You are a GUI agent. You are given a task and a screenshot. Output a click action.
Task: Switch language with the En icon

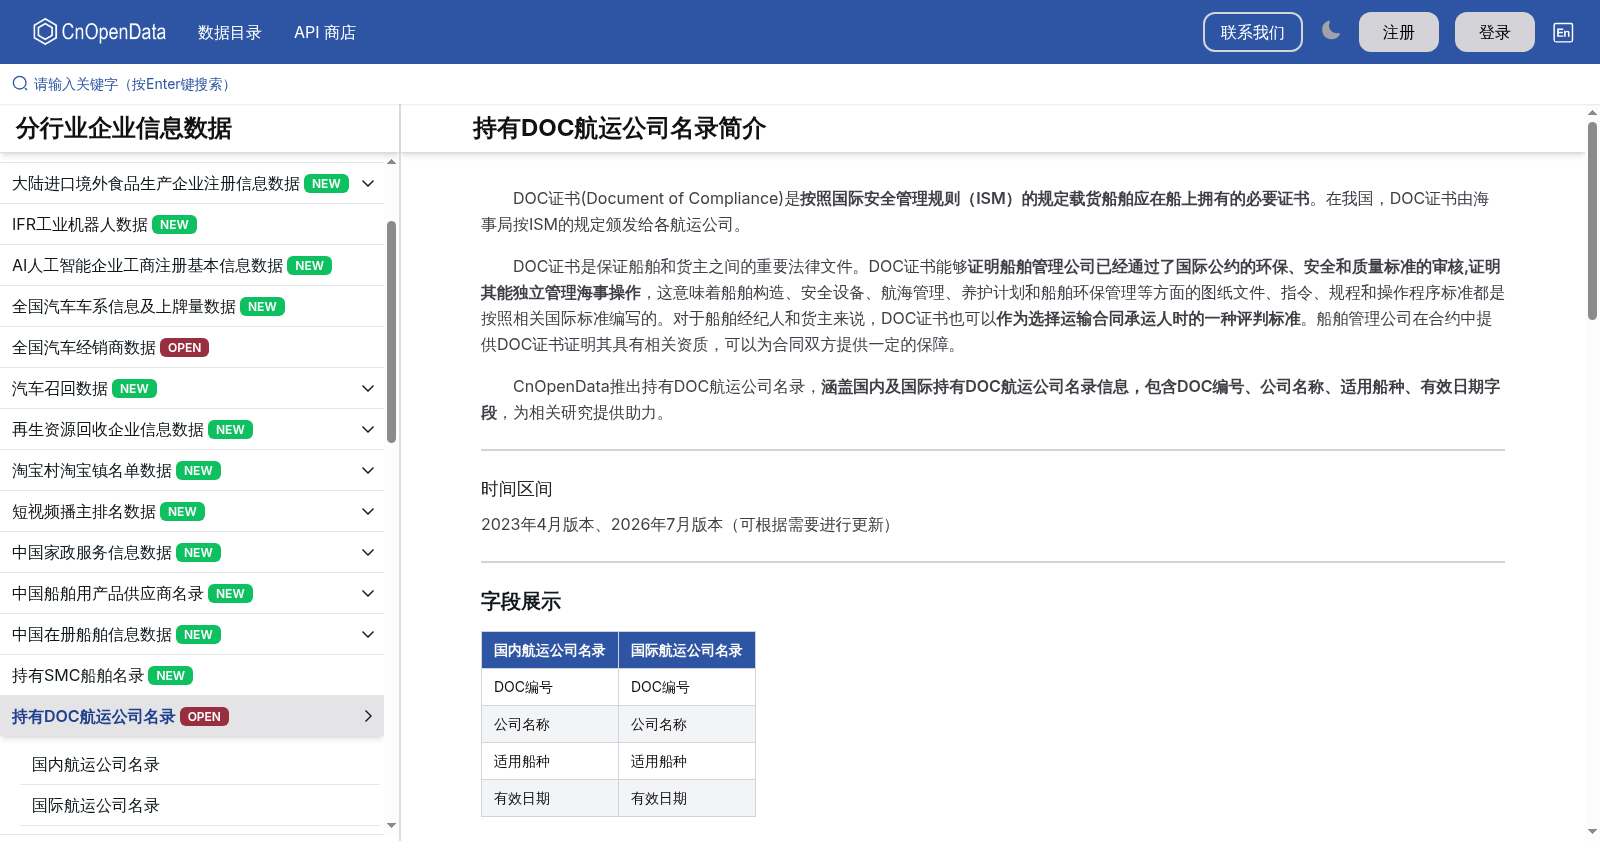pyautogui.click(x=1563, y=32)
